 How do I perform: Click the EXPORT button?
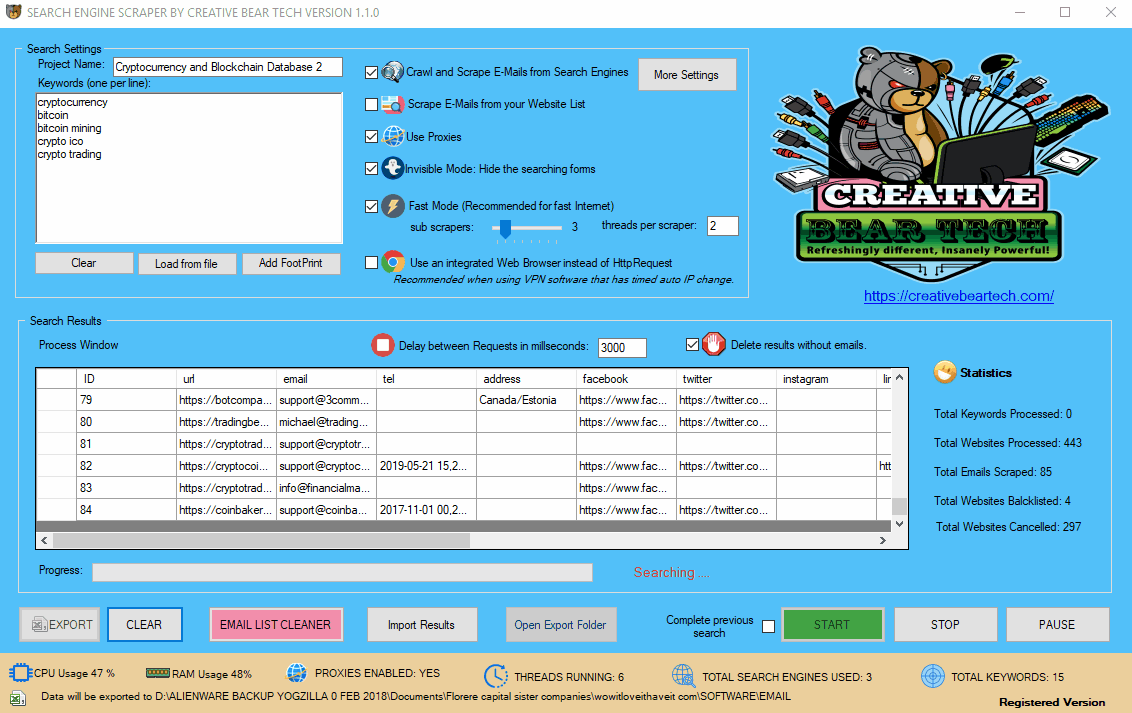tap(60, 624)
